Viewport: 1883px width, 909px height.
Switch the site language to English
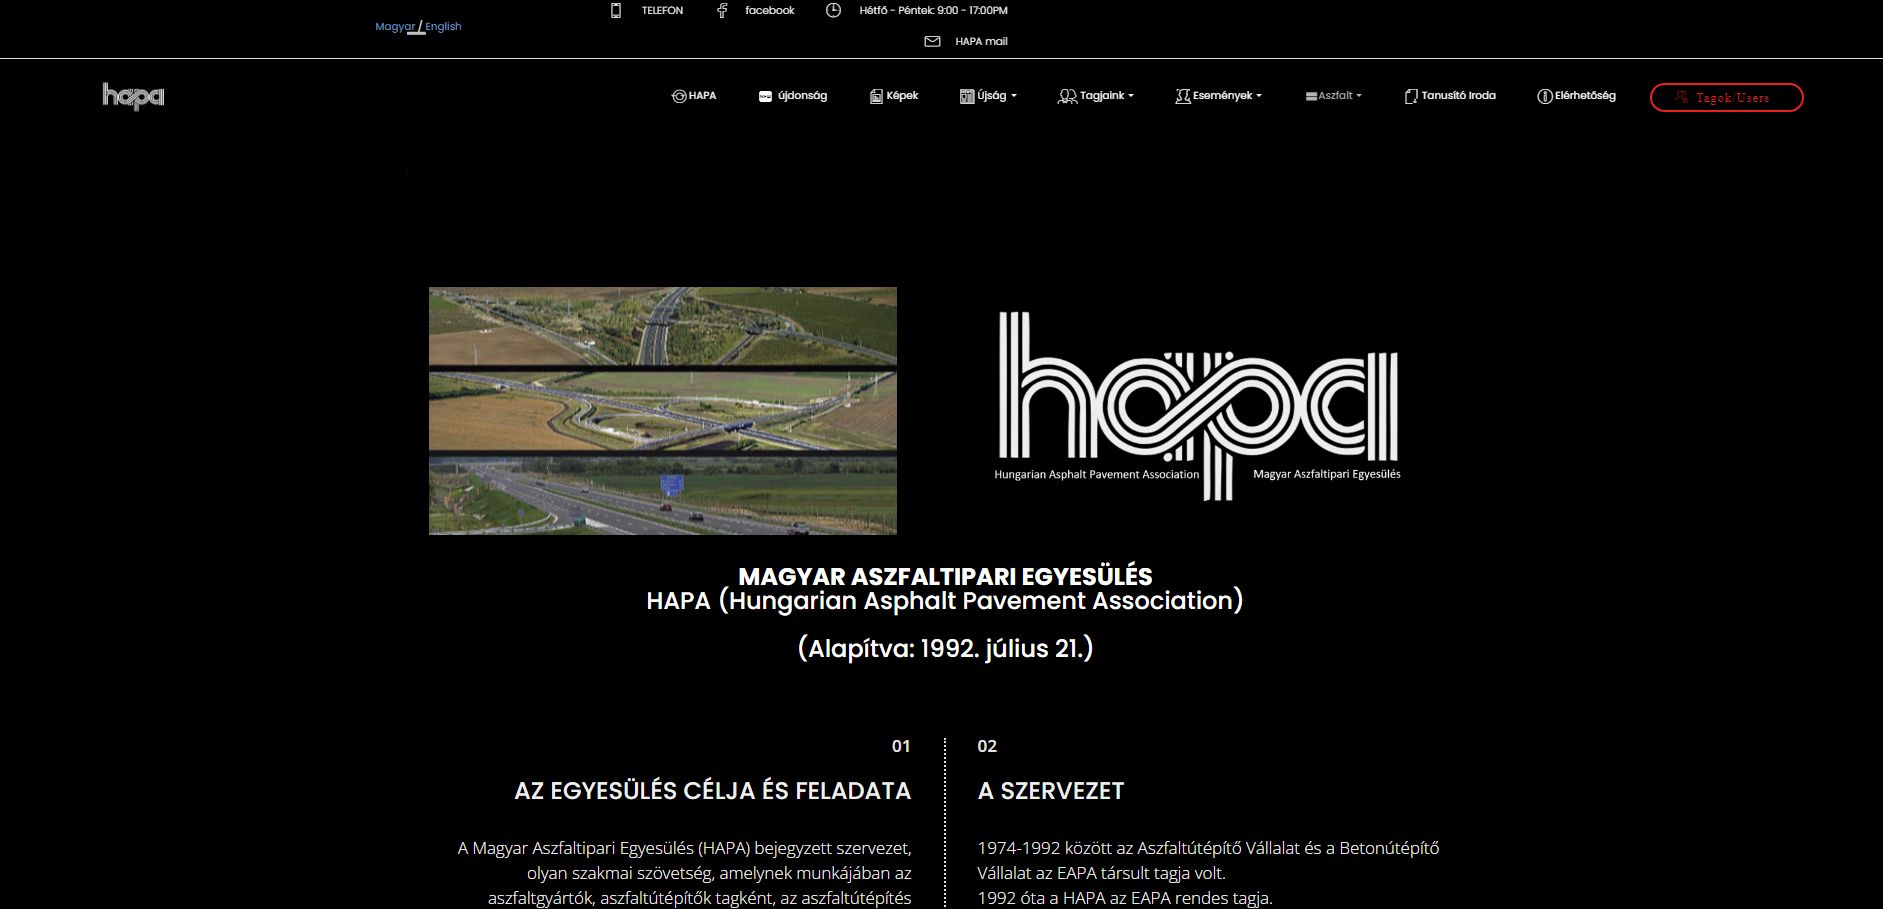coord(443,27)
